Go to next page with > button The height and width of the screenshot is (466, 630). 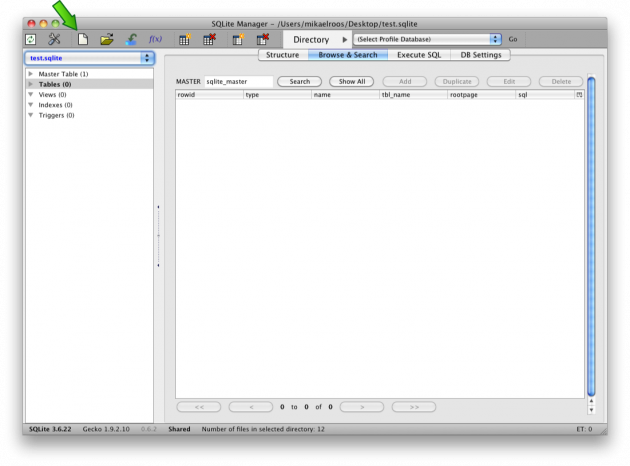(x=362, y=407)
